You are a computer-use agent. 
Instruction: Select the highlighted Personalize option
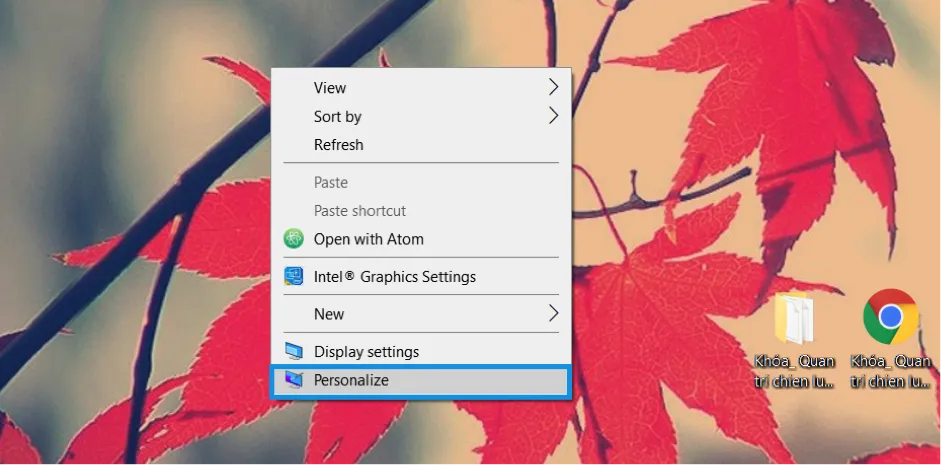(x=351, y=381)
